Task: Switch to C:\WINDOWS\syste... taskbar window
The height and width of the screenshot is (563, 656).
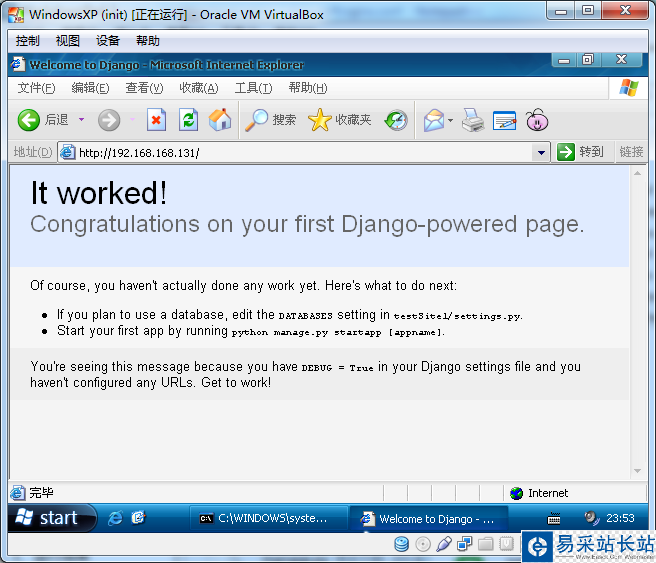Action: tap(269, 519)
